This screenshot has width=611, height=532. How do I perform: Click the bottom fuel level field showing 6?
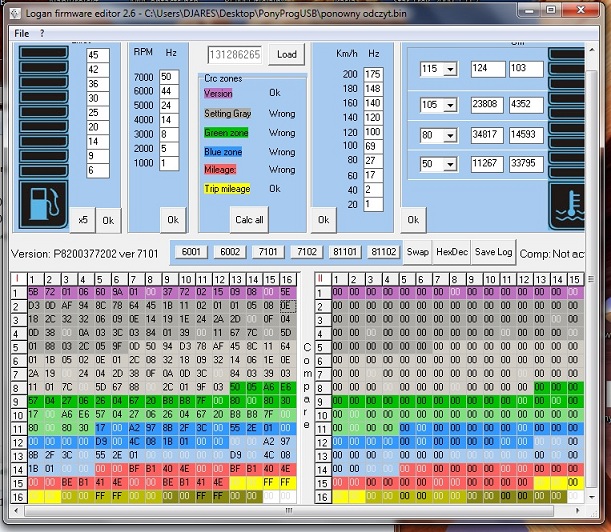click(x=98, y=170)
